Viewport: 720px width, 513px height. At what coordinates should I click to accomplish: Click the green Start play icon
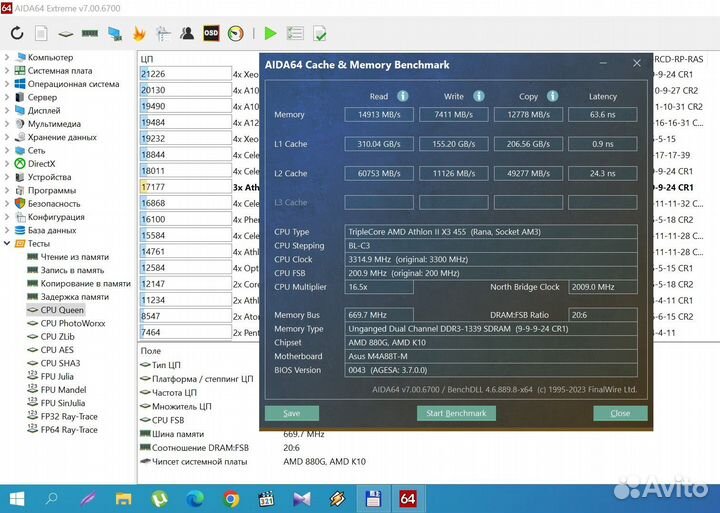pos(270,33)
